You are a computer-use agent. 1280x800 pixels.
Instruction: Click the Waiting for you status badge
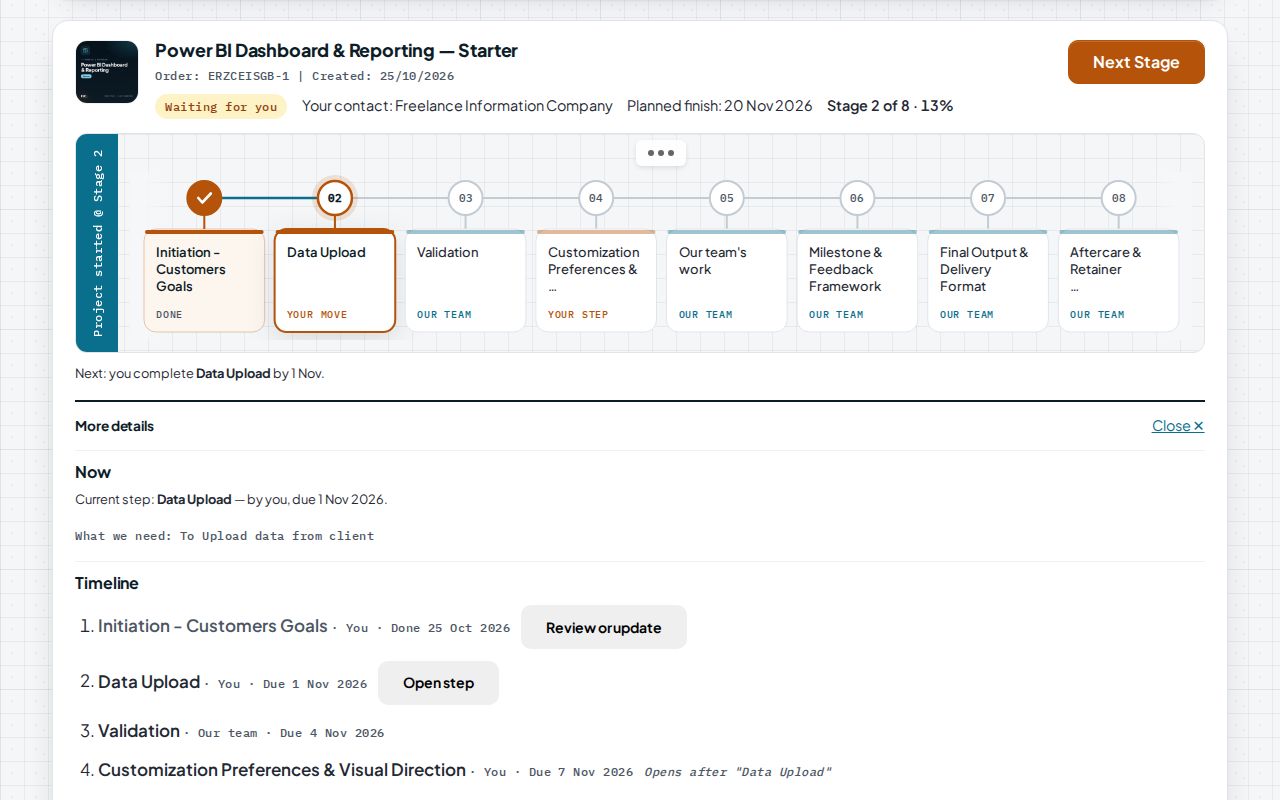[221, 107]
